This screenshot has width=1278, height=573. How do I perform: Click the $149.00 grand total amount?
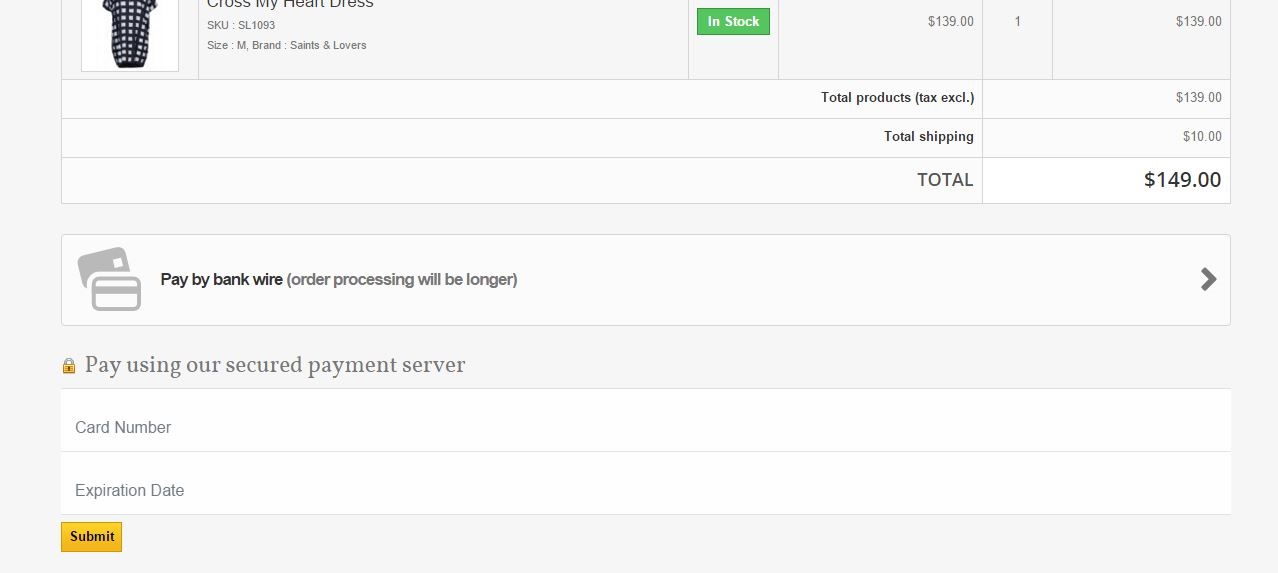click(1182, 180)
